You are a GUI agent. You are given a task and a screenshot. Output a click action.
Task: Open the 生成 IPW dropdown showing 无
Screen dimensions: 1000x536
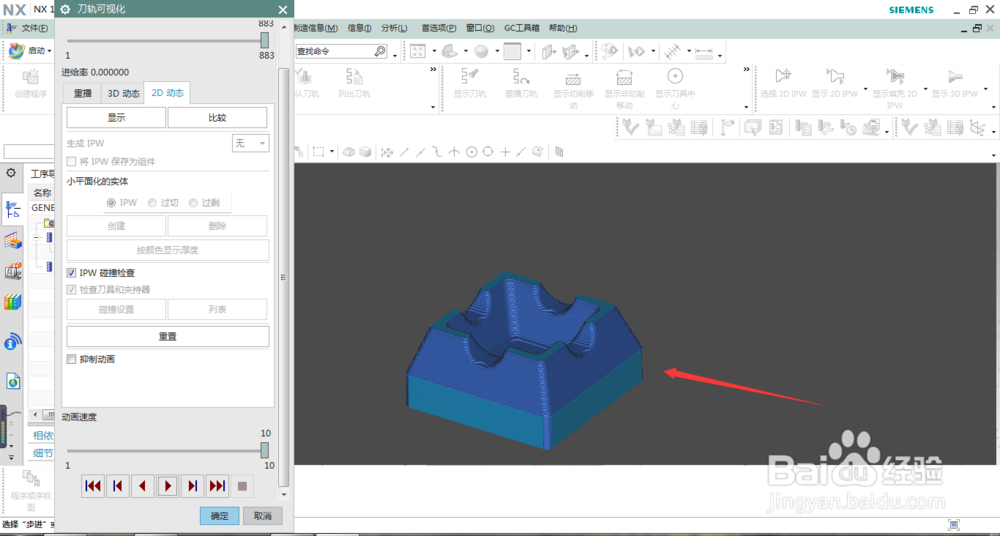pos(250,144)
